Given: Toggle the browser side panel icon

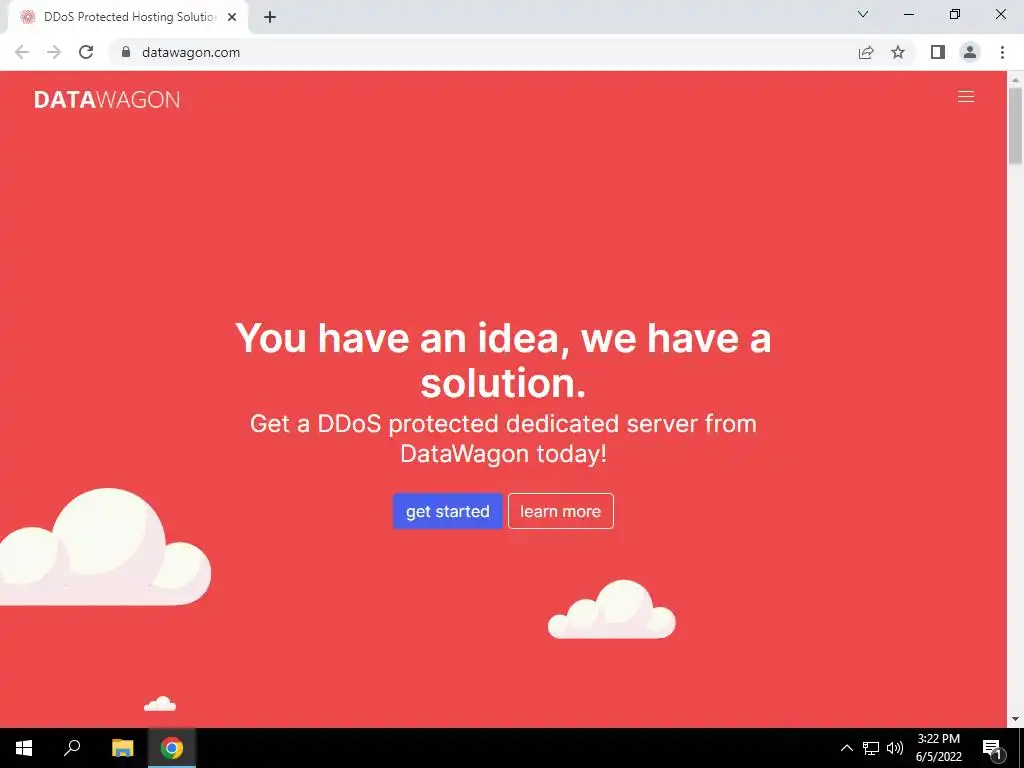Looking at the screenshot, I should coord(938,52).
